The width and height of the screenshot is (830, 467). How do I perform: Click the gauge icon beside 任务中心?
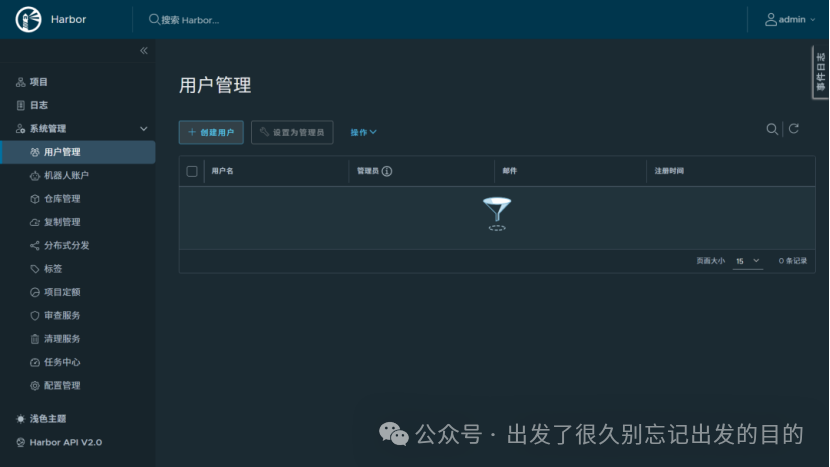point(34,362)
